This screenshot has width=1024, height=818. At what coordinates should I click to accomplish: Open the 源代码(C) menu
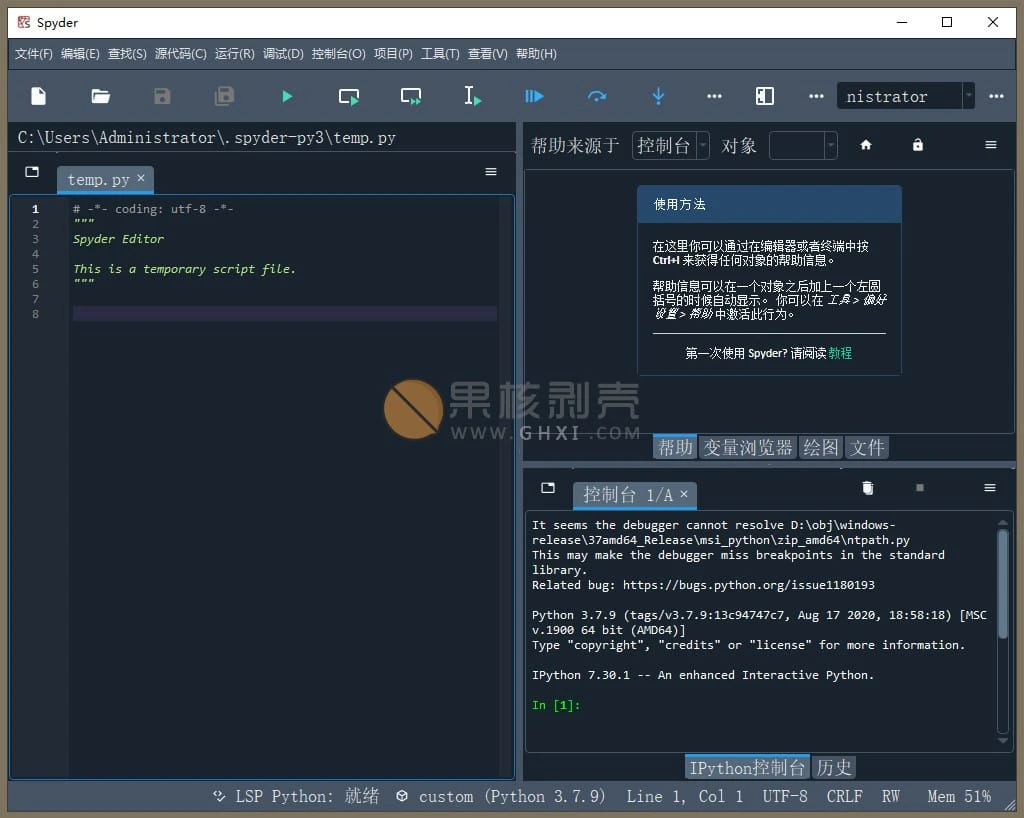(x=181, y=54)
